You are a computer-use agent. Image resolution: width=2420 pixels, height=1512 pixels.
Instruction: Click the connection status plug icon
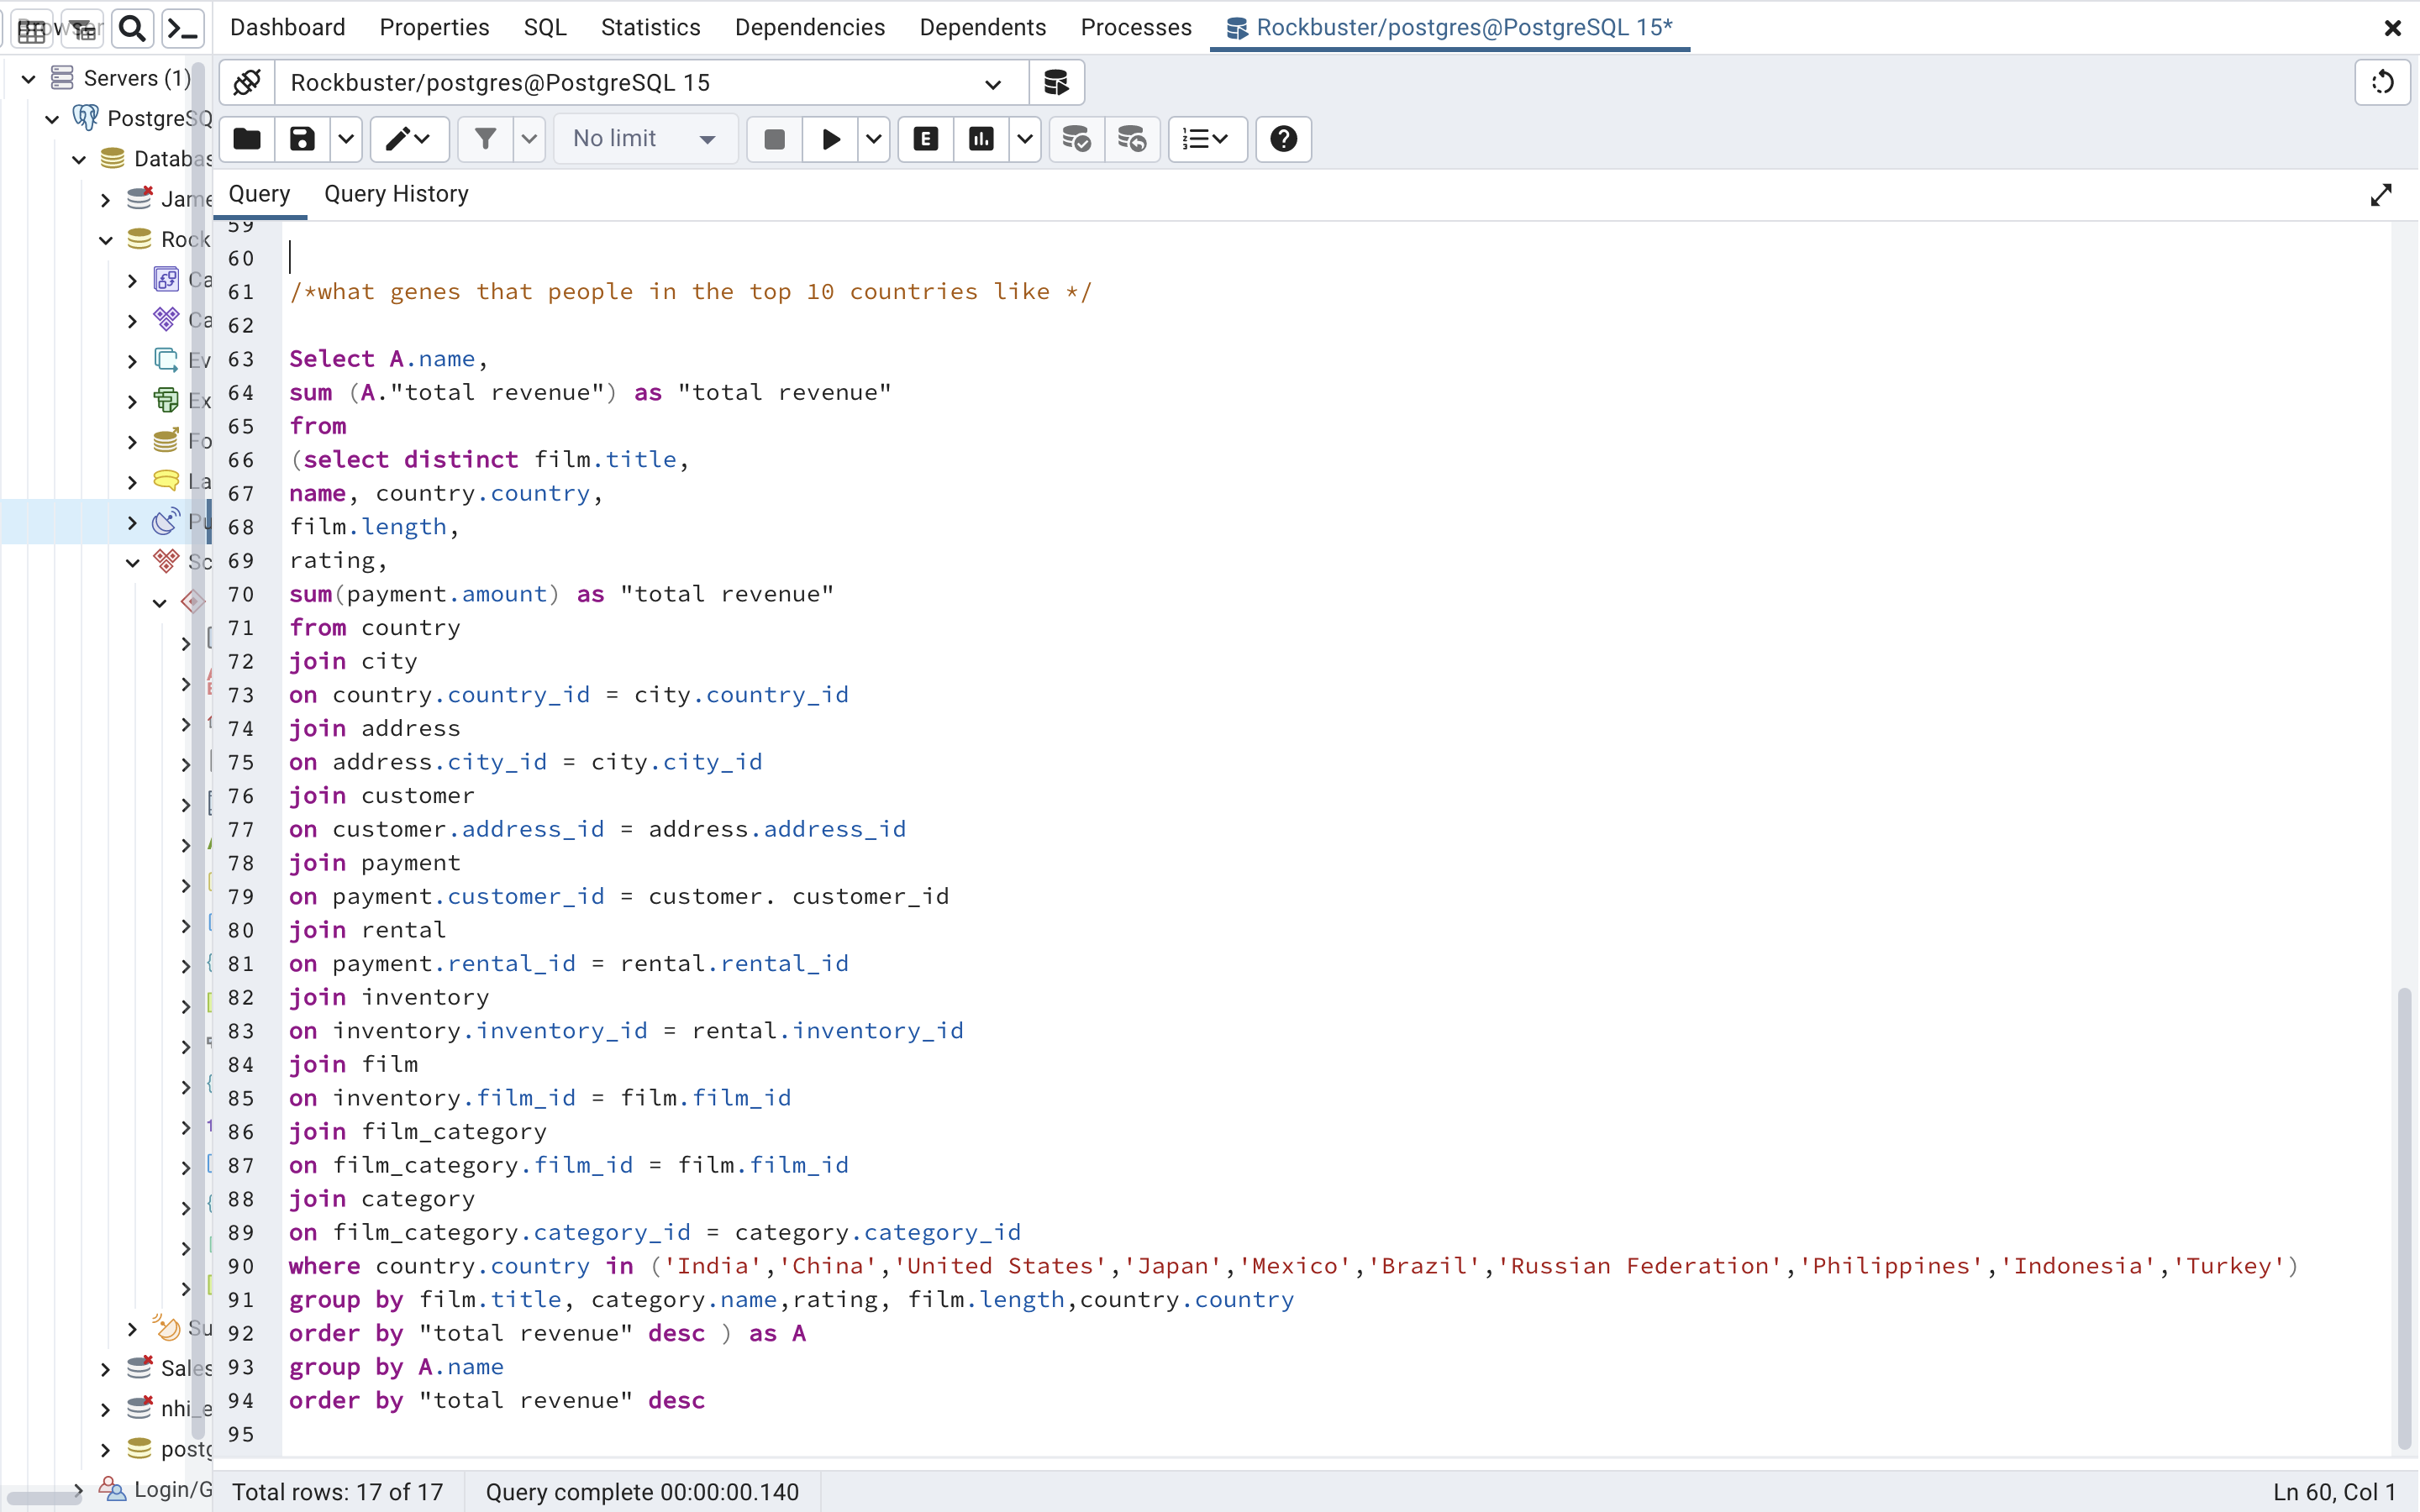tap(247, 82)
